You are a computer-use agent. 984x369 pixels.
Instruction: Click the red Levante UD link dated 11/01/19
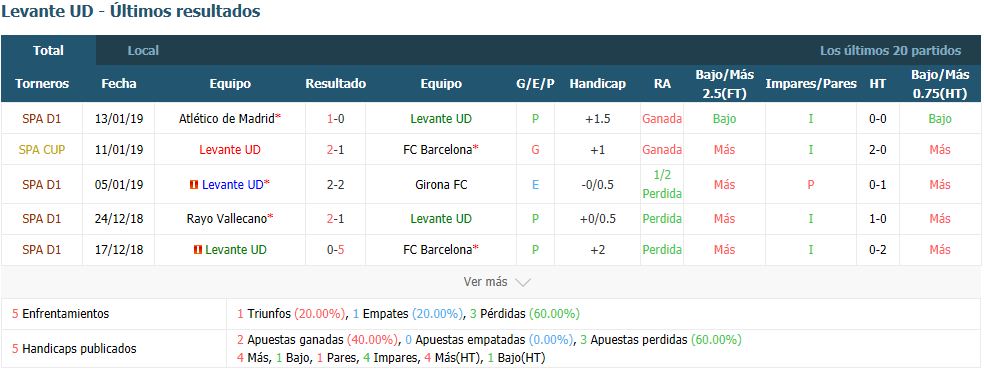(x=230, y=149)
